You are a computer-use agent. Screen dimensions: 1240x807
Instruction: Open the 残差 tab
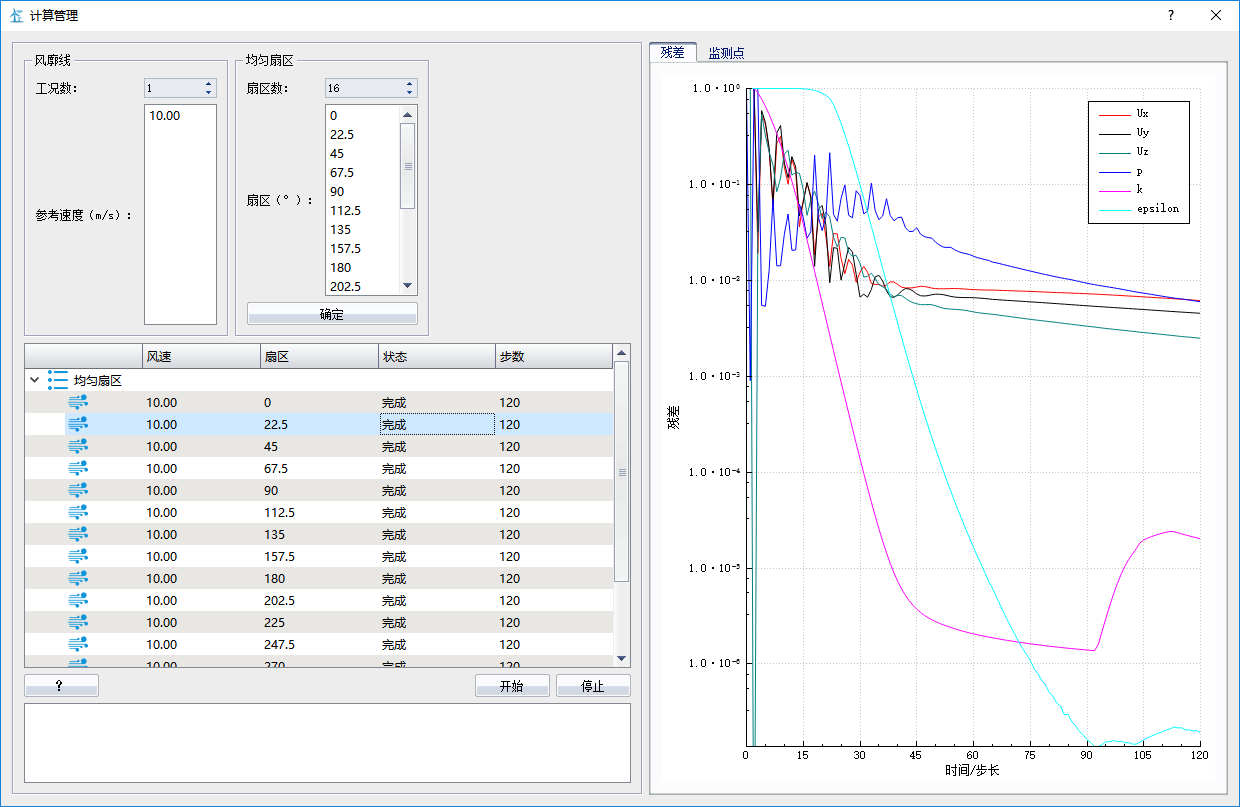tap(672, 52)
